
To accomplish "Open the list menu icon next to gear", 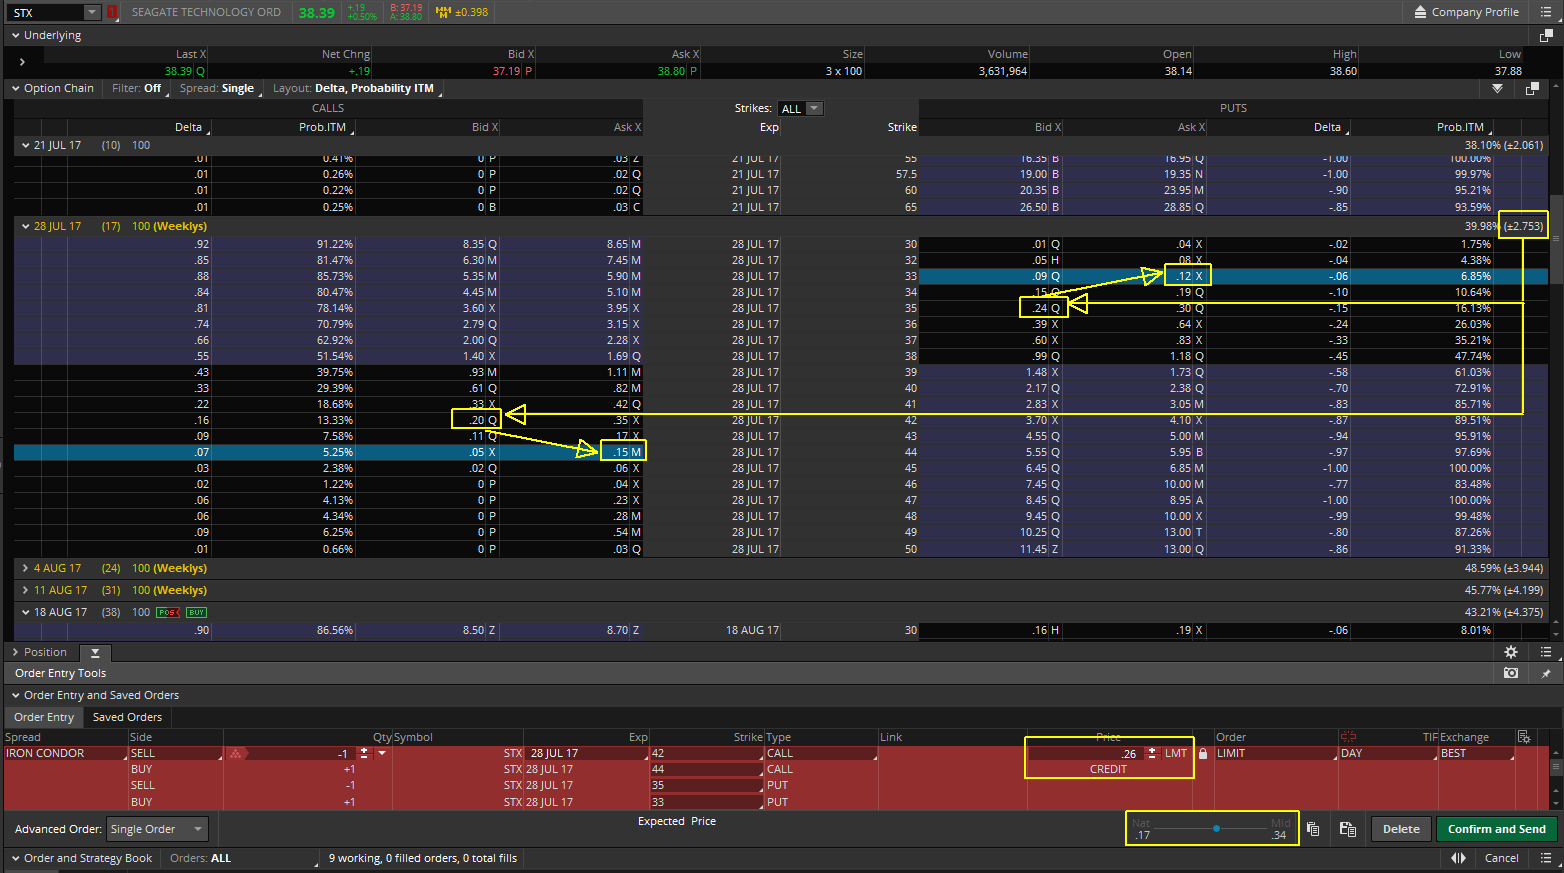I will point(1546,652).
